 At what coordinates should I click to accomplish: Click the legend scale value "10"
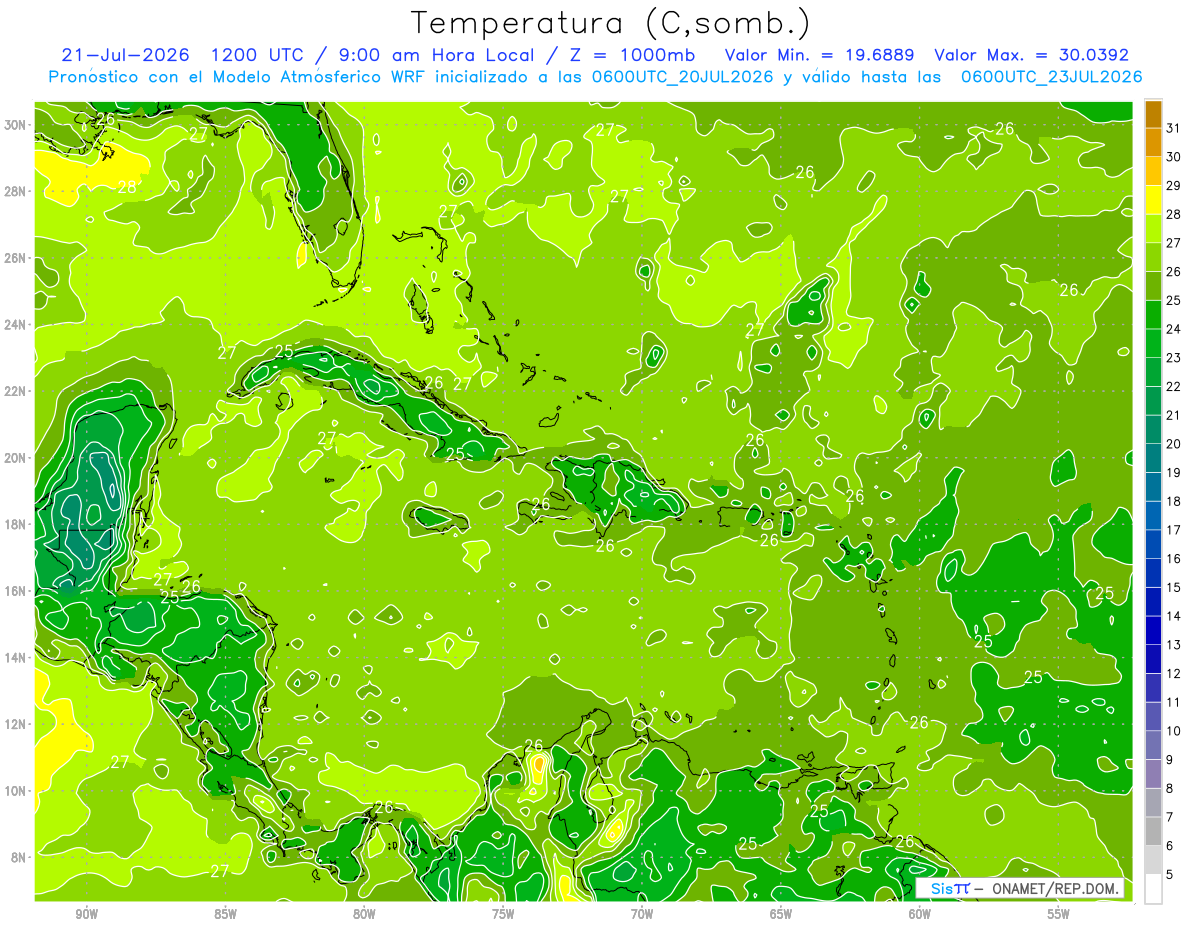pyautogui.click(x=1173, y=731)
